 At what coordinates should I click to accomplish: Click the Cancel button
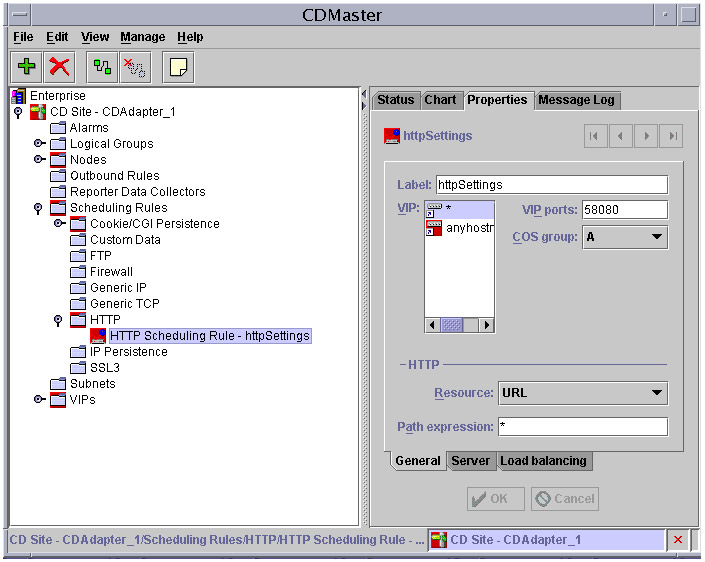click(x=565, y=499)
